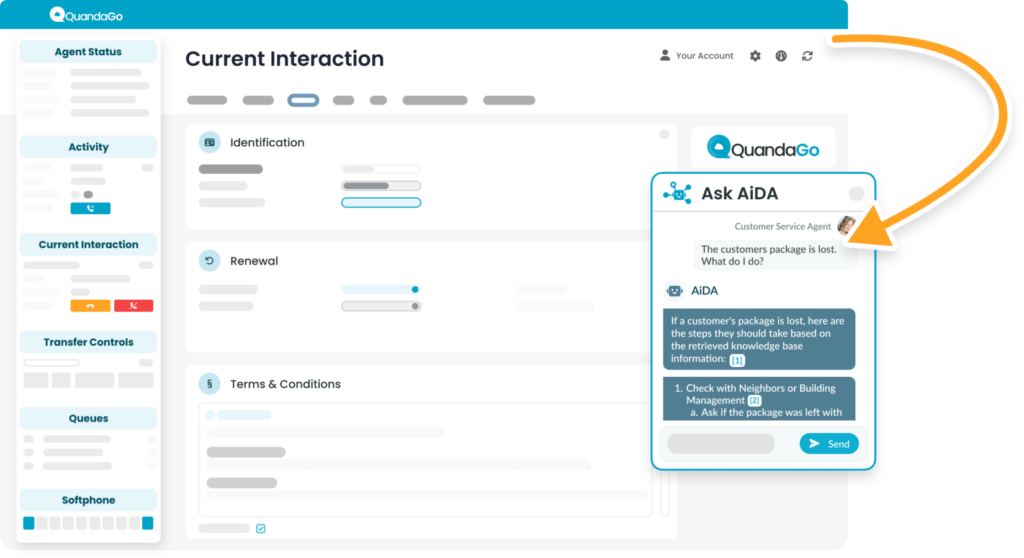Open the Activity panel header
Image resolution: width=1024 pixels, height=558 pixels.
[88, 147]
